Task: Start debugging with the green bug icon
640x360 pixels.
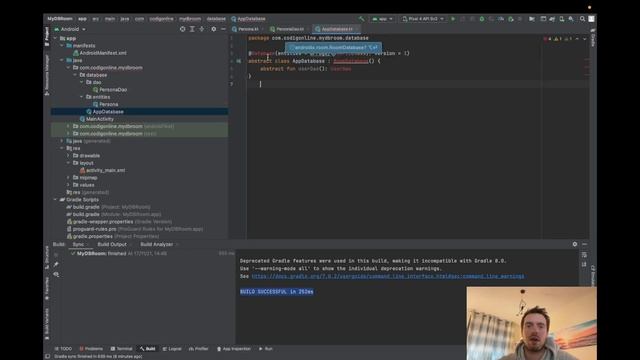Action: [x=482, y=19]
